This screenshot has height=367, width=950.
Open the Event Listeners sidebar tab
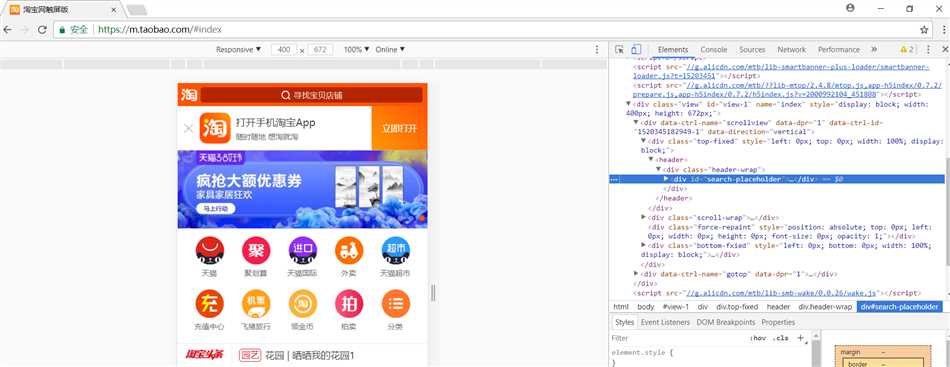point(665,322)
